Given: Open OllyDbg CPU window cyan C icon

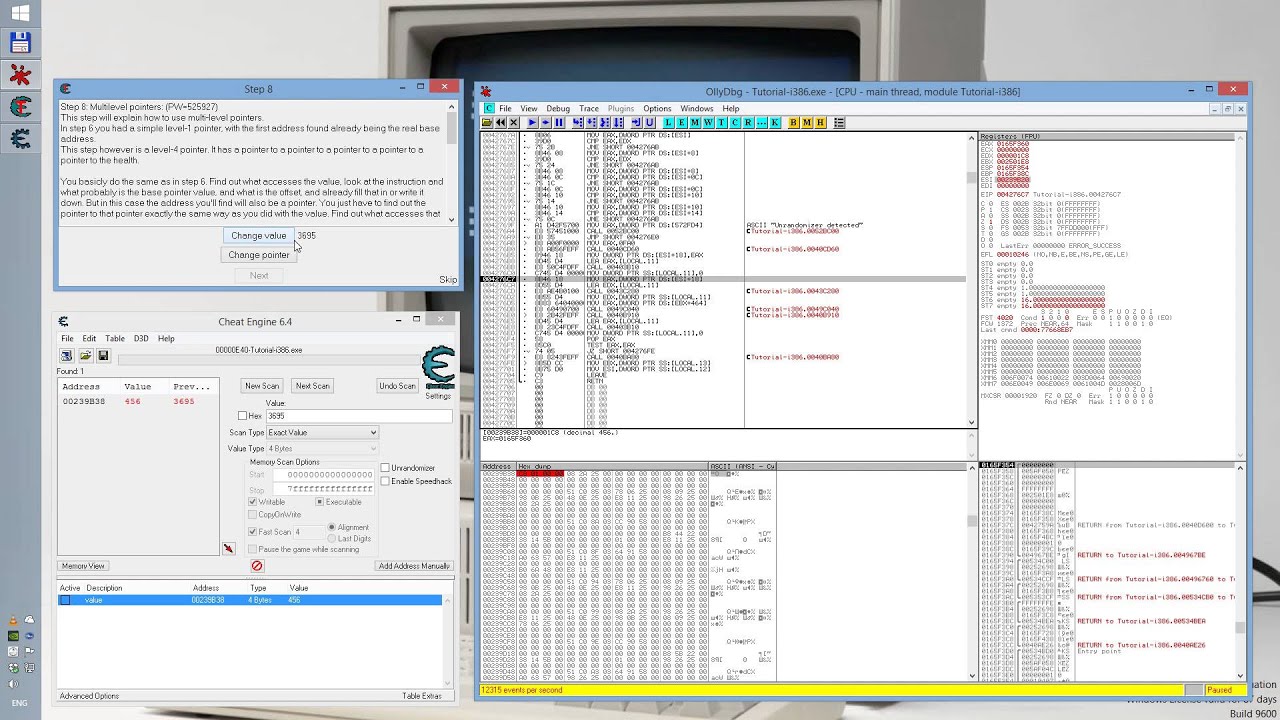Looking at the screenshot, I should pyautogui.click(x=734, y=122).
